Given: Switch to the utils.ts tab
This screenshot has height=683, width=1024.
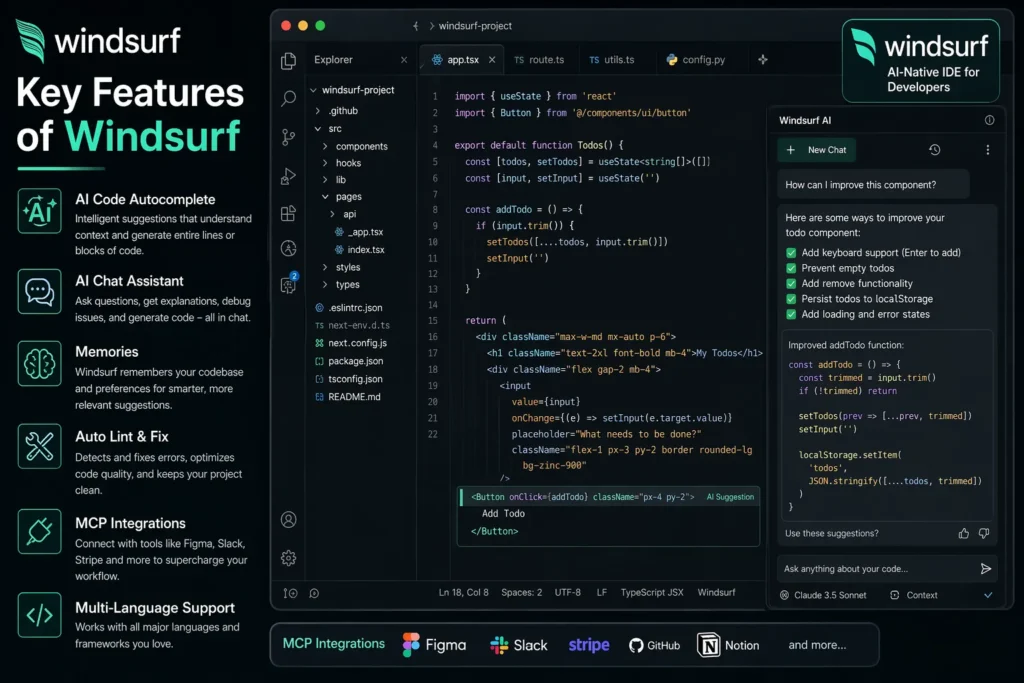Looking at the screenshot, I should 611,59.
